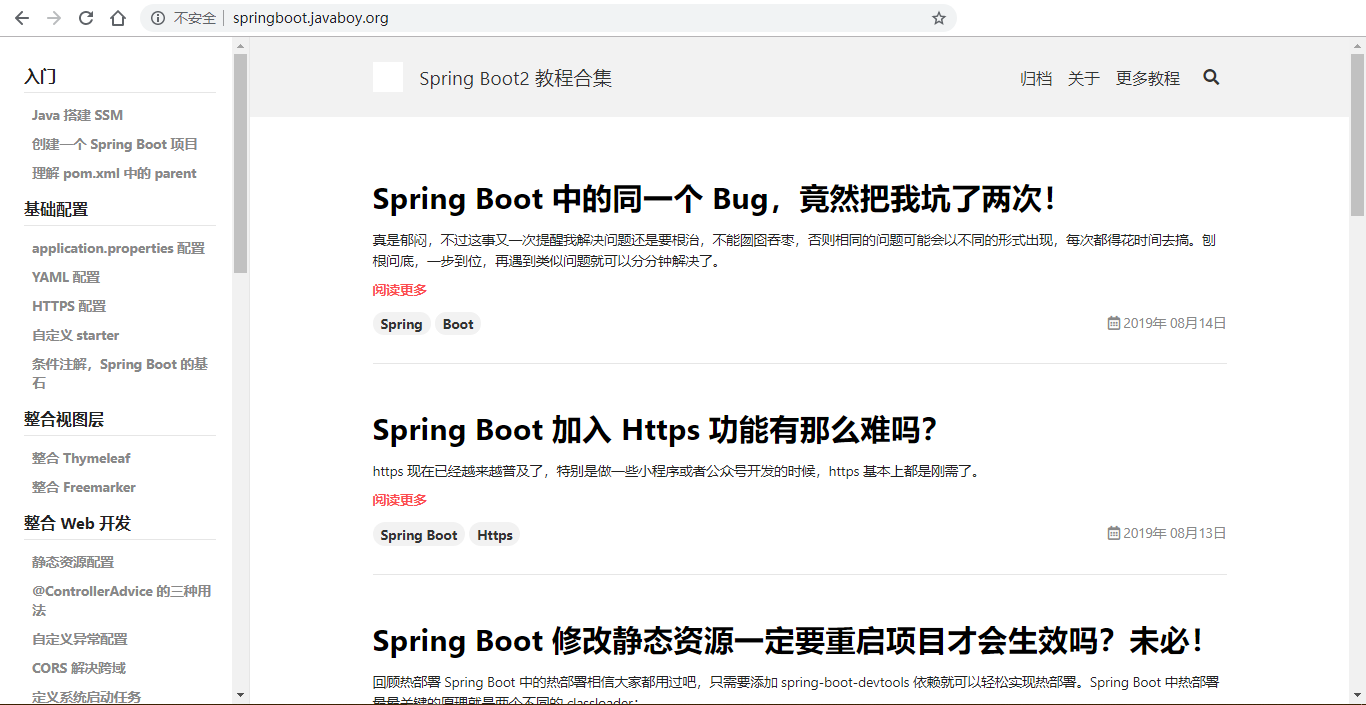Select the Https tag
Viewport: 1366px width, 705px height.
[495, 535]
